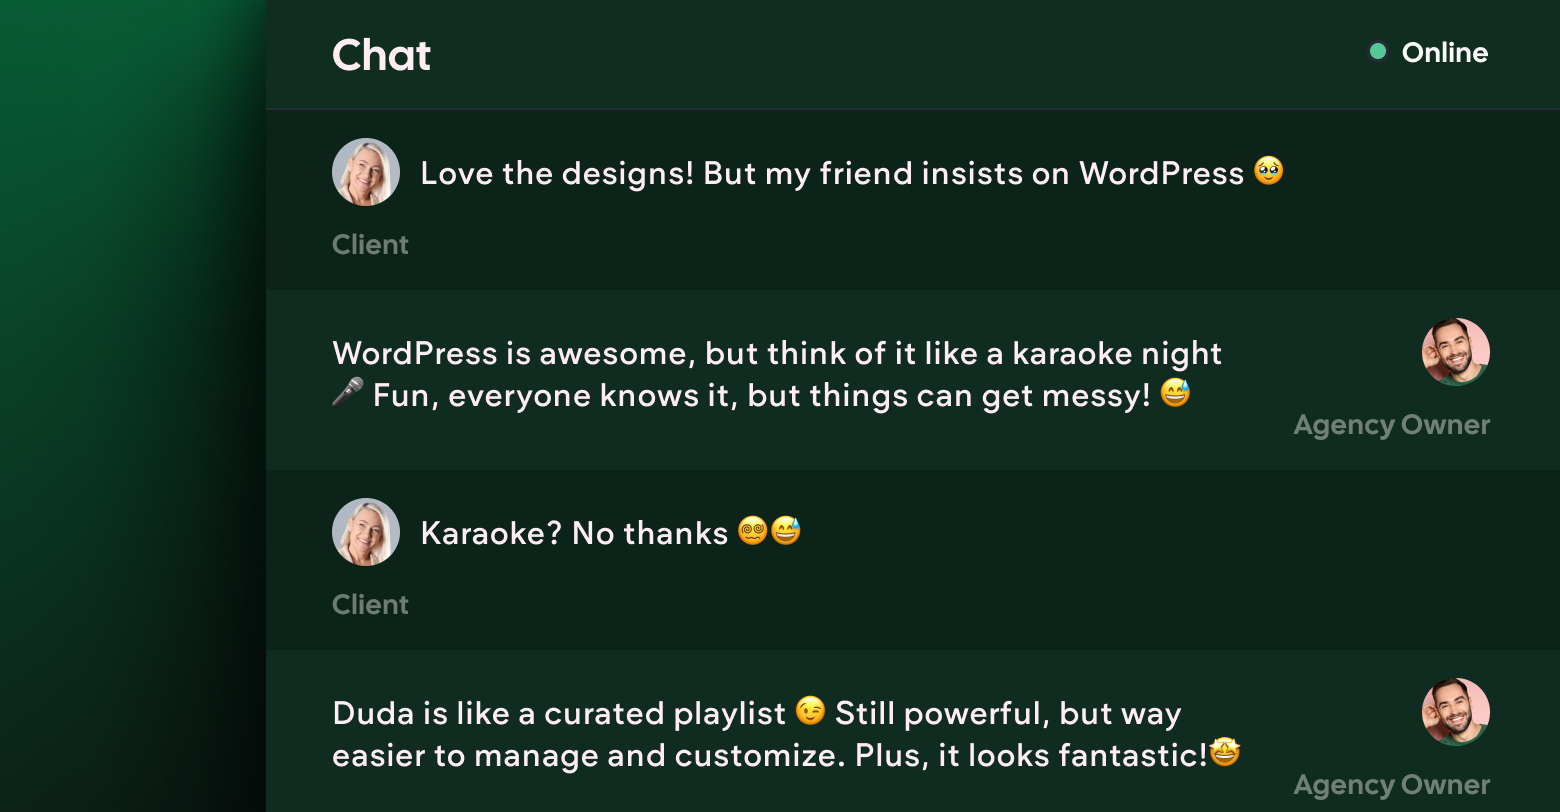Click the agency owner avatar beside karaoke message
Viewport: 1560px width, 812px height.
[1456, 352]
